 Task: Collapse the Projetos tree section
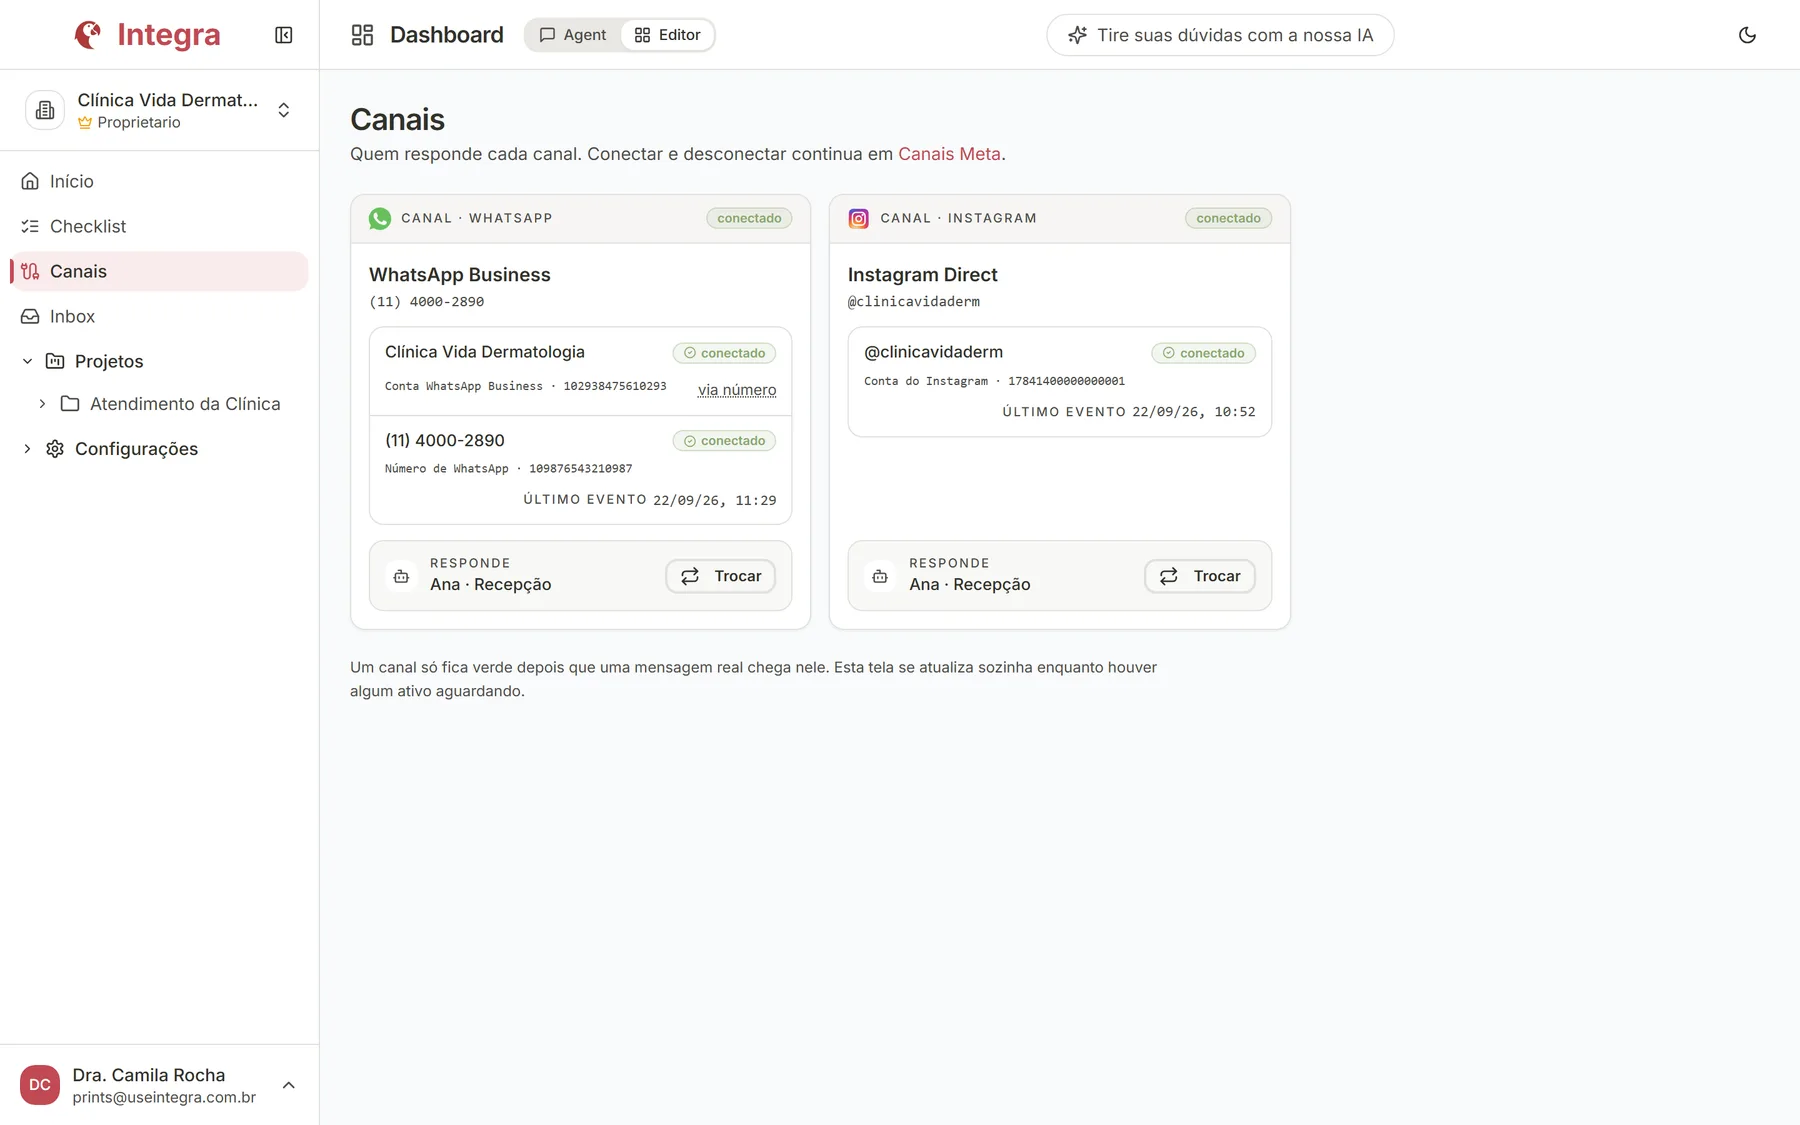pos(27,361)
